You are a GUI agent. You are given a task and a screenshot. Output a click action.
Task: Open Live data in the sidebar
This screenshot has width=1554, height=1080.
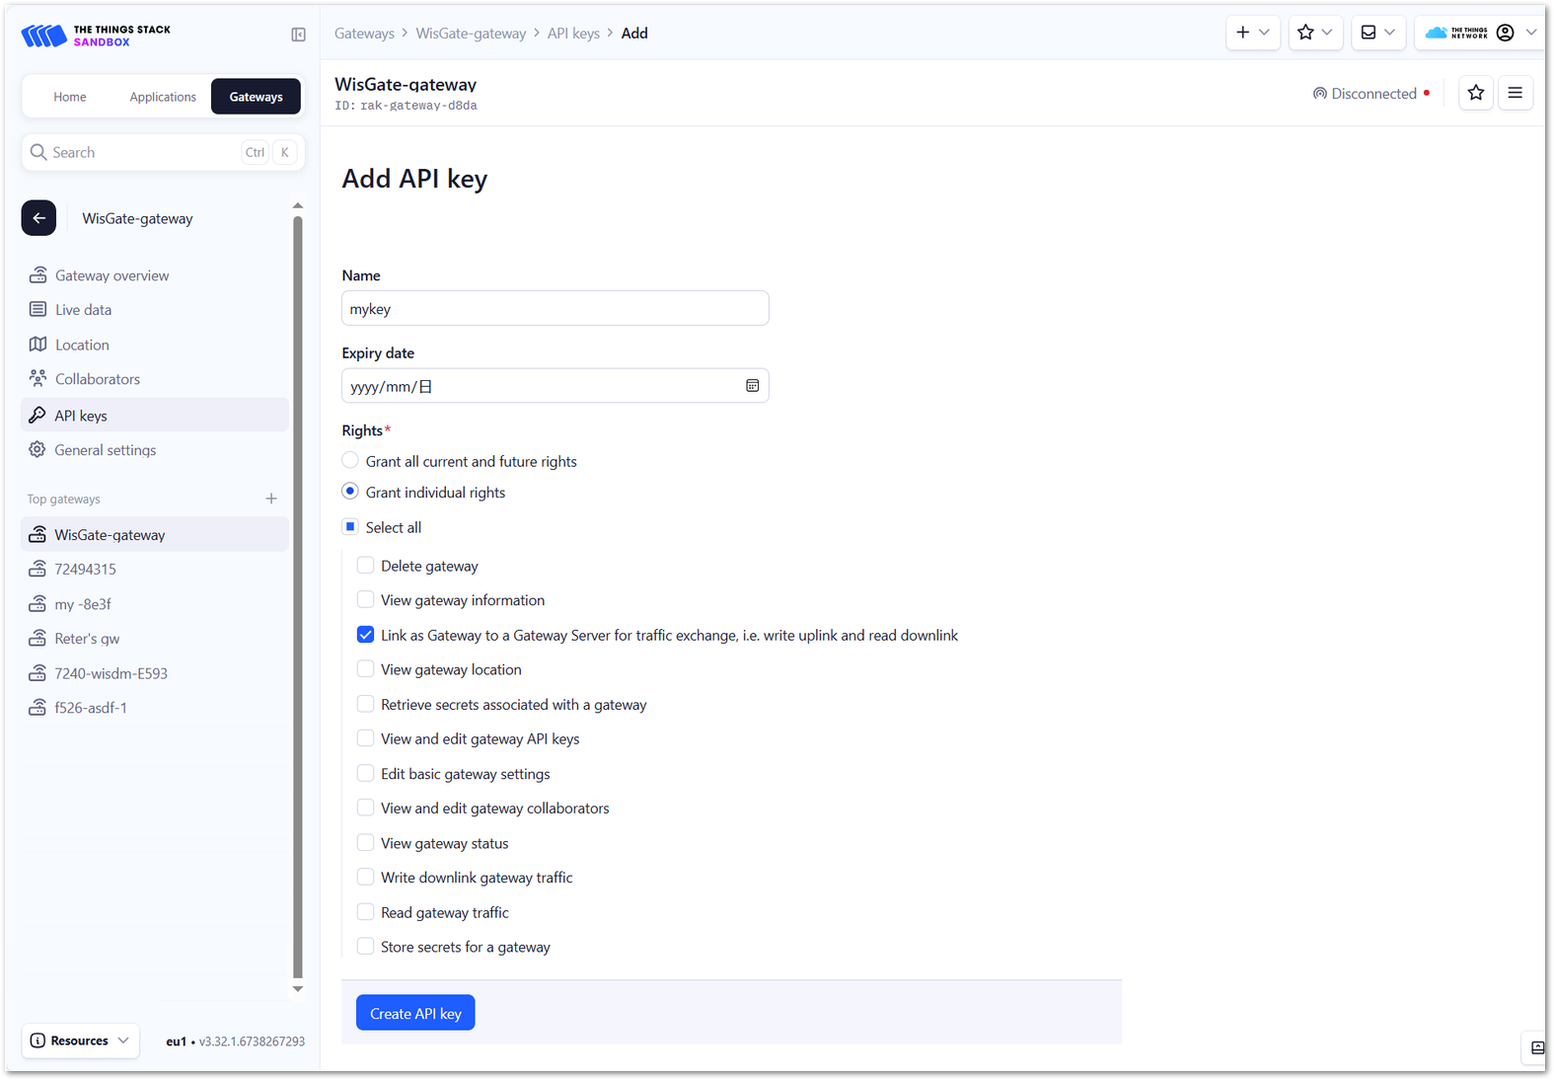coord(83,310)
